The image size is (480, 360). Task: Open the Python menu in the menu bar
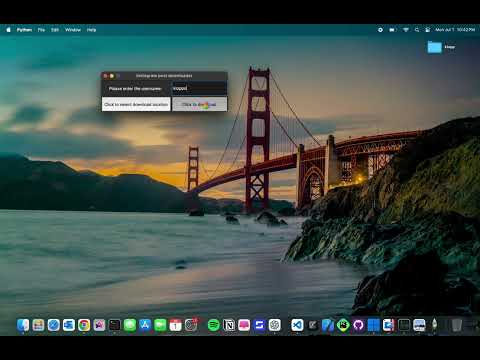(x=24, y=30)
